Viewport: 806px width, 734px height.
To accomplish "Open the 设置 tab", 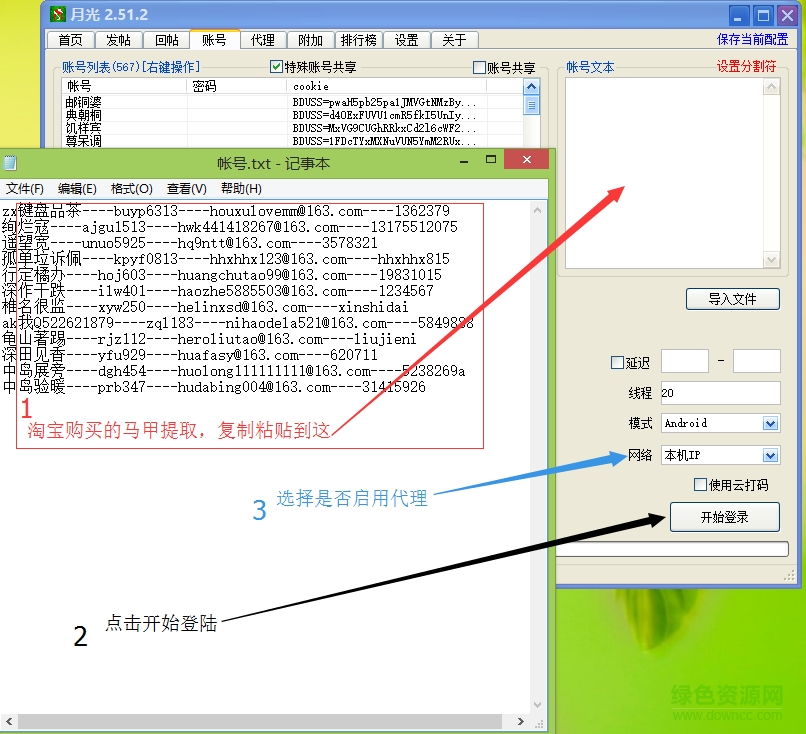I will click(x=407, y=40).
